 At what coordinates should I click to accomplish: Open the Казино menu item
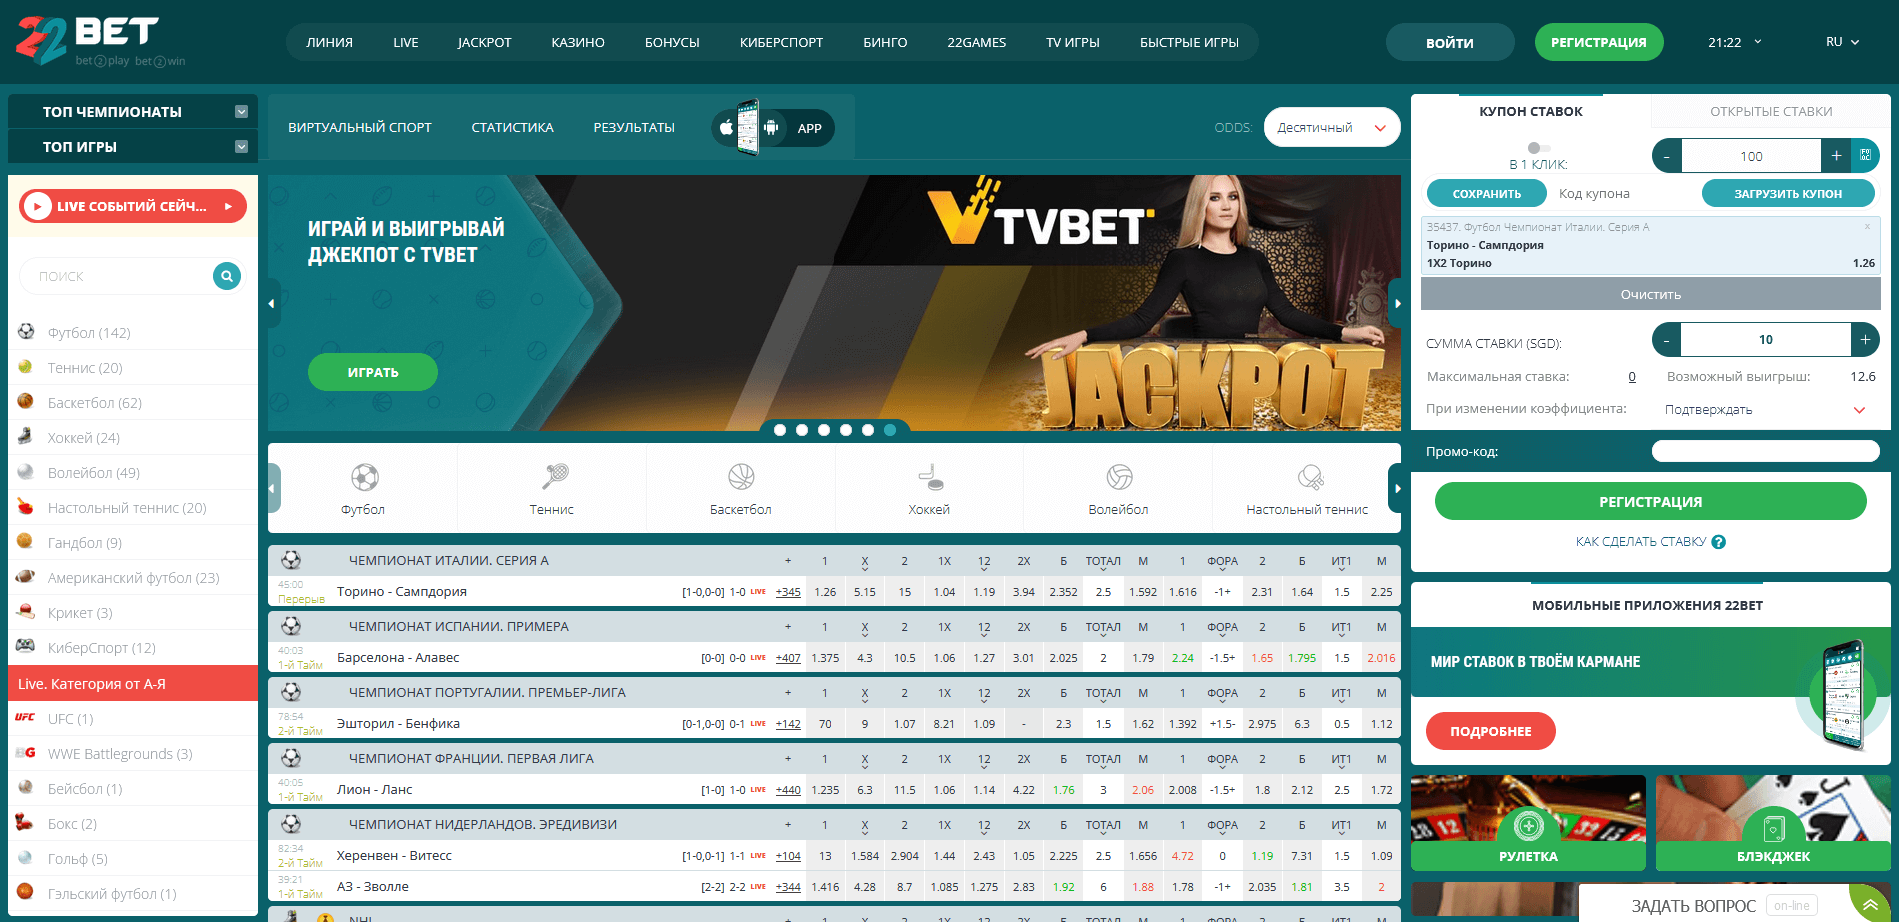click(578, 42)
